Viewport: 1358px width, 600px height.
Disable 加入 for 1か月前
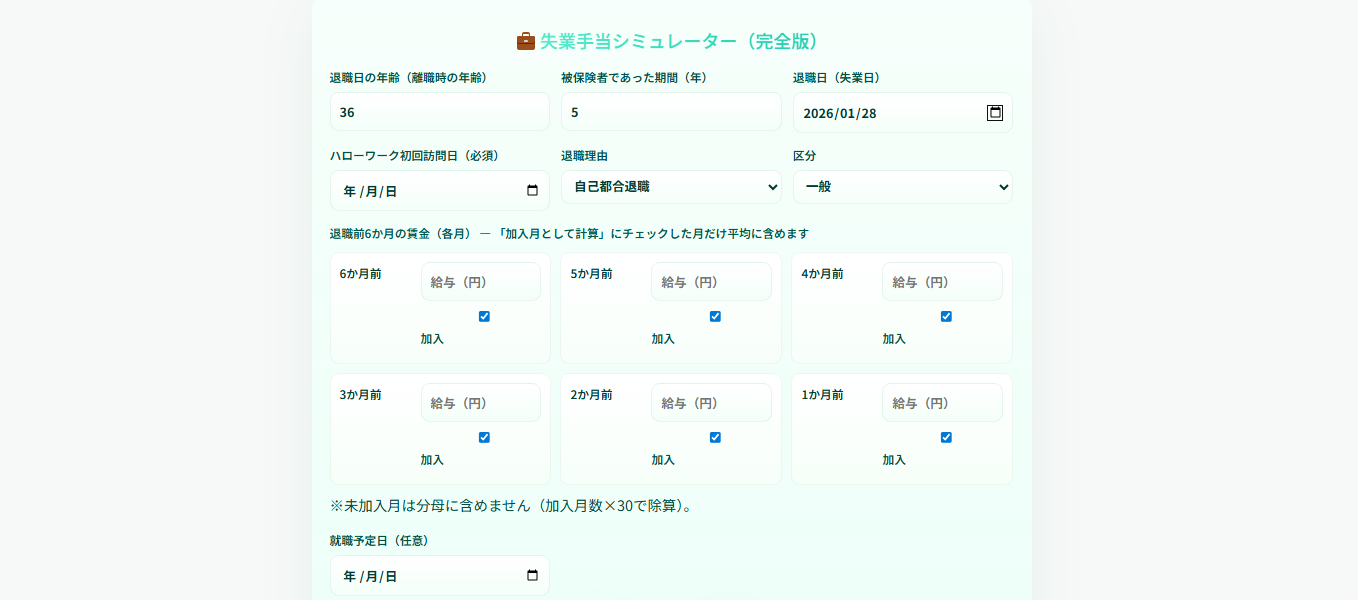coord(945,437)
